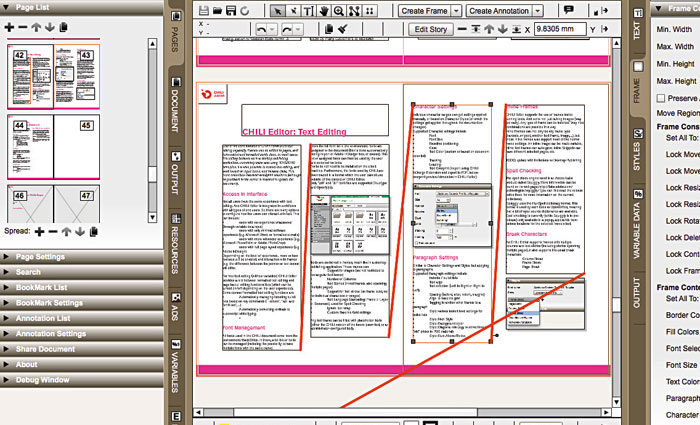The width and height of the screenshot is (700, 425).
Task: Click the Move up arrow beside Edit Story
Action: click(489, 29)
